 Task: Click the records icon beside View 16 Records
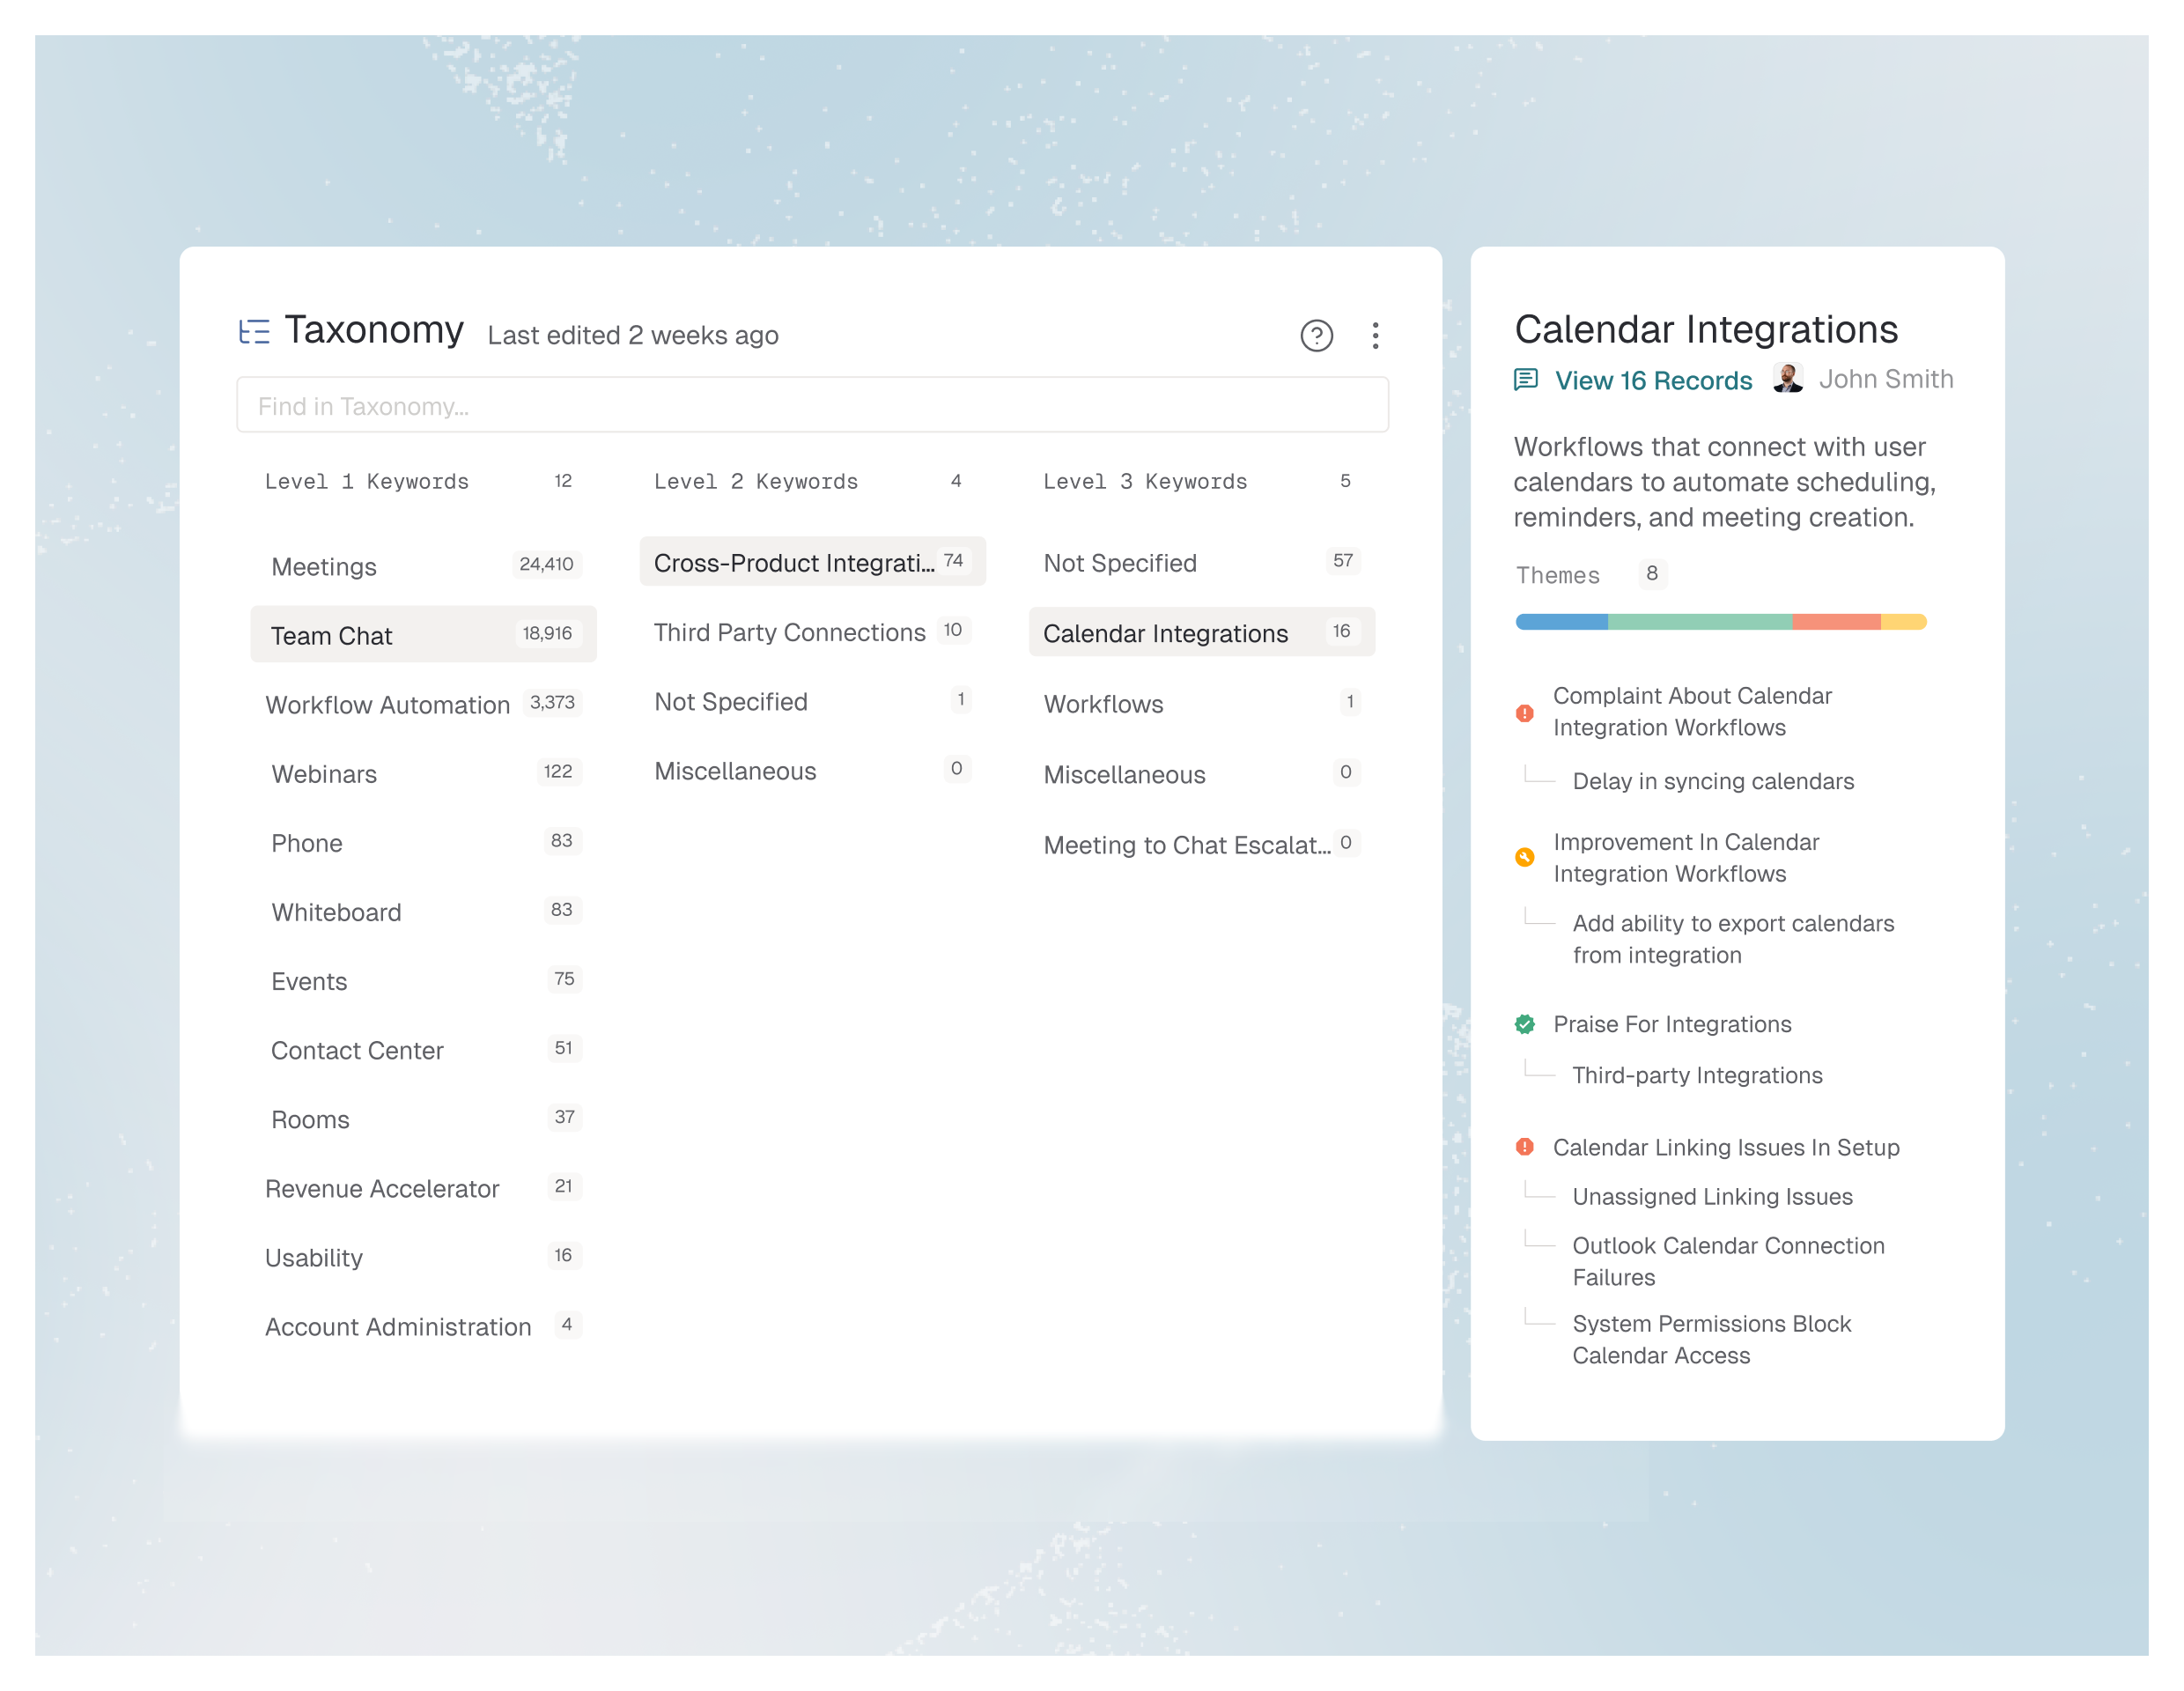[1525, 379]
